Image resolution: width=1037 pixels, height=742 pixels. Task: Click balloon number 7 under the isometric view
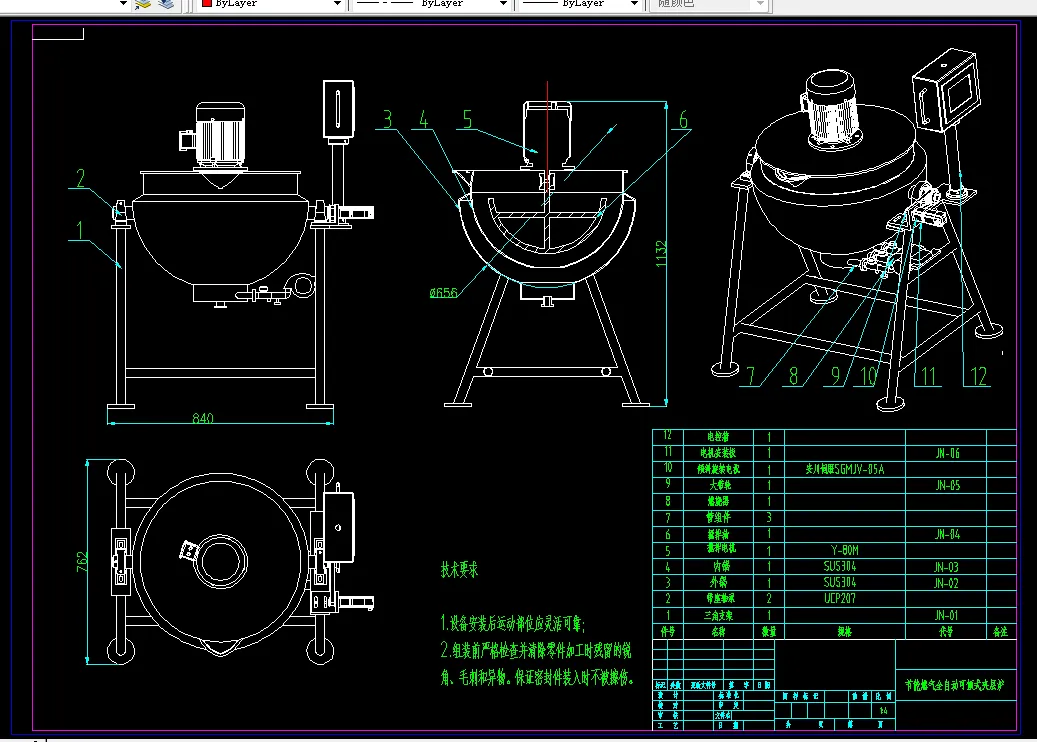click(750, 376)
